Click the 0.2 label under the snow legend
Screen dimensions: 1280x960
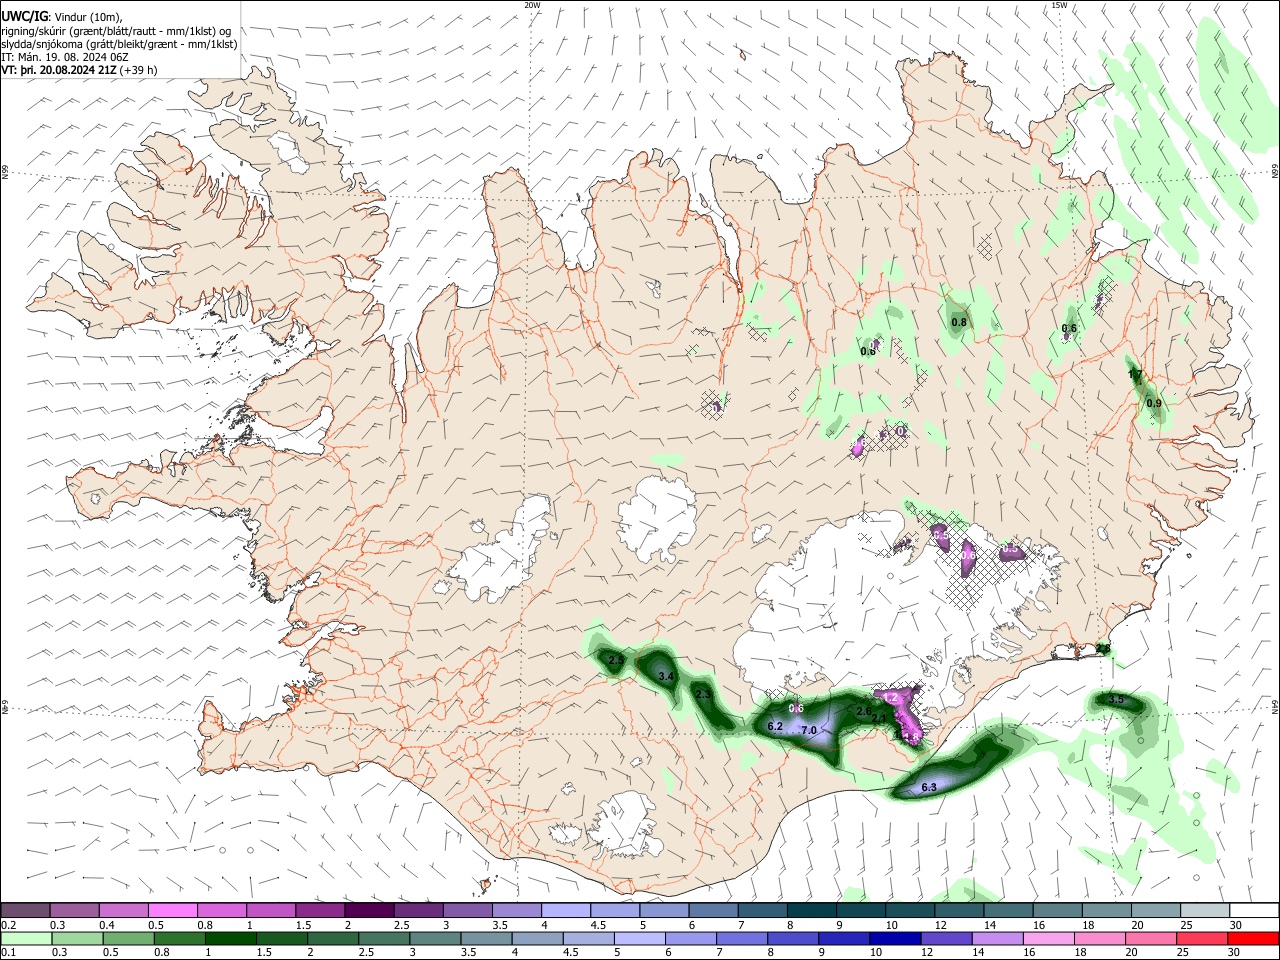(8, 925)
